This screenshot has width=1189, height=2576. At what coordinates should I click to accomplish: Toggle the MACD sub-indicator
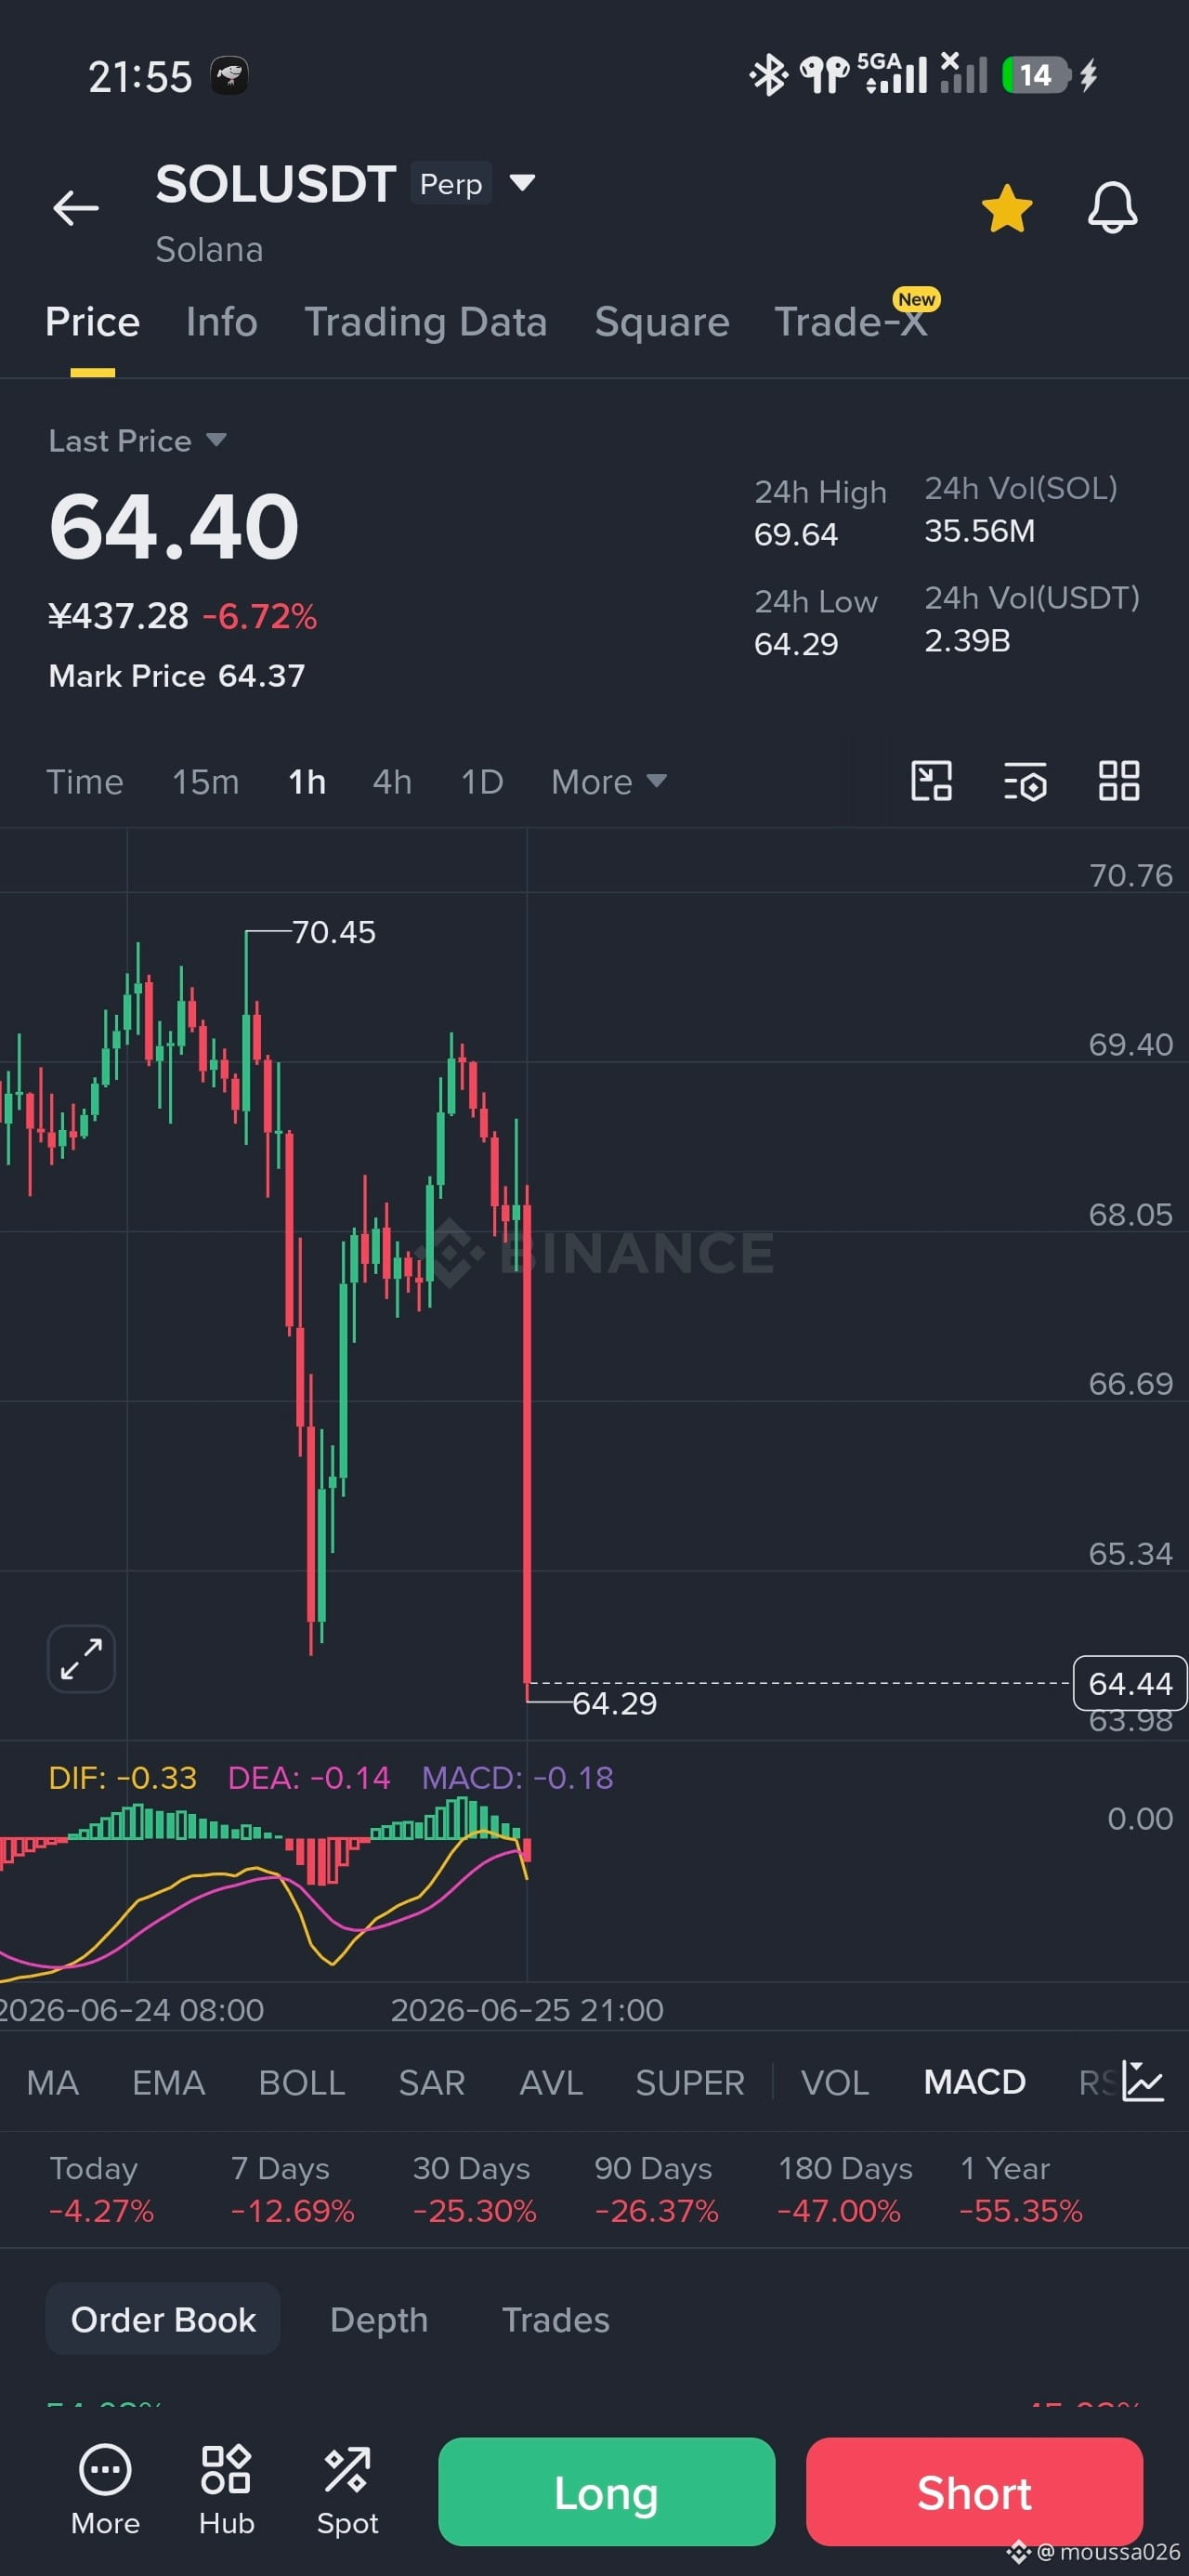coord(975,2083)
